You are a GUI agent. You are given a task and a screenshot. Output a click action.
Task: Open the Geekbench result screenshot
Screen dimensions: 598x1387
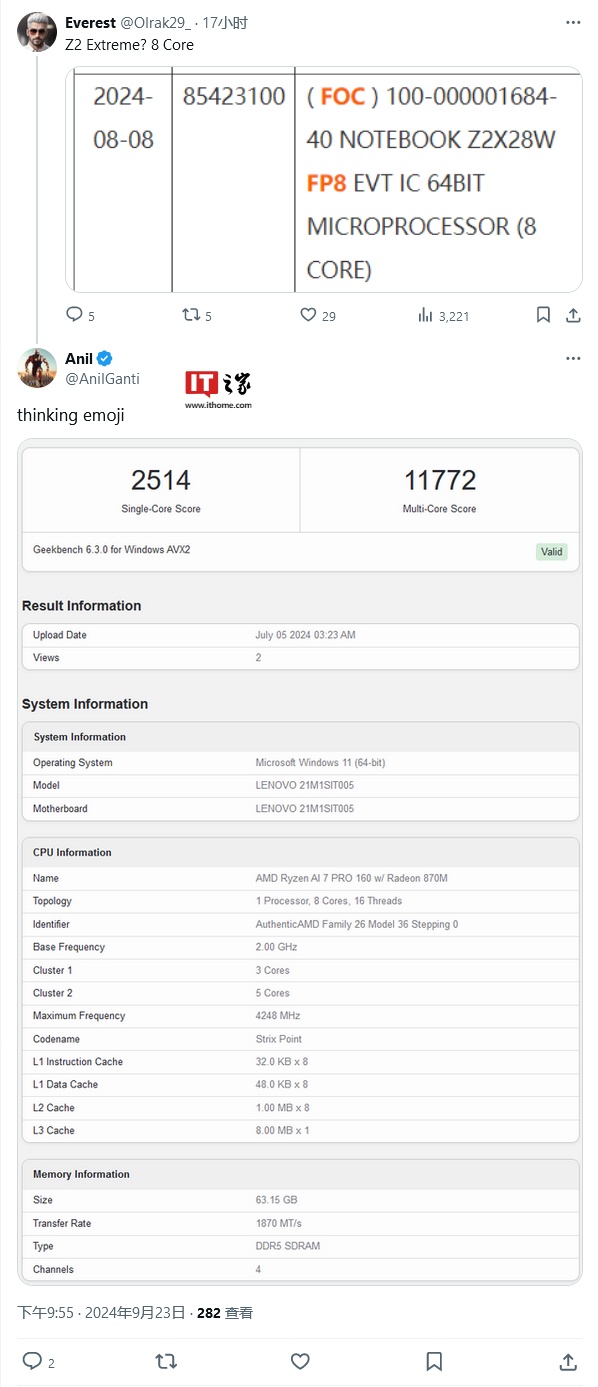tap(300, 862)
